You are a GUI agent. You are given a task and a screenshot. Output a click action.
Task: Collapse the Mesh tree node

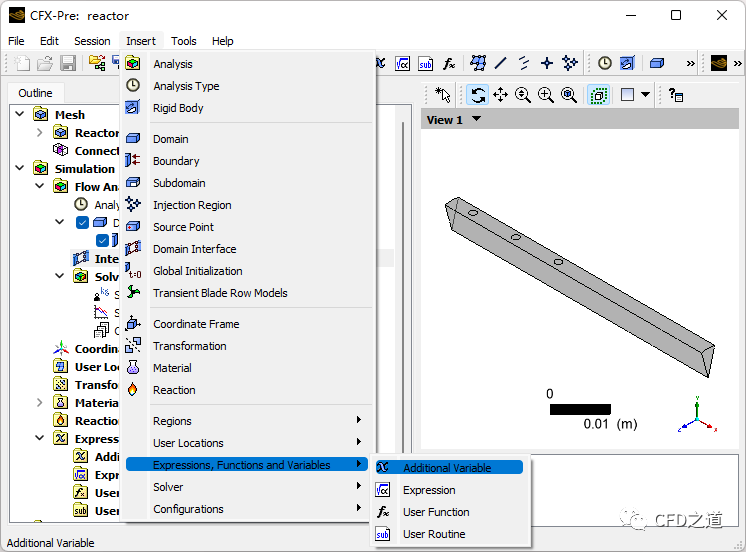pos(20,114)
